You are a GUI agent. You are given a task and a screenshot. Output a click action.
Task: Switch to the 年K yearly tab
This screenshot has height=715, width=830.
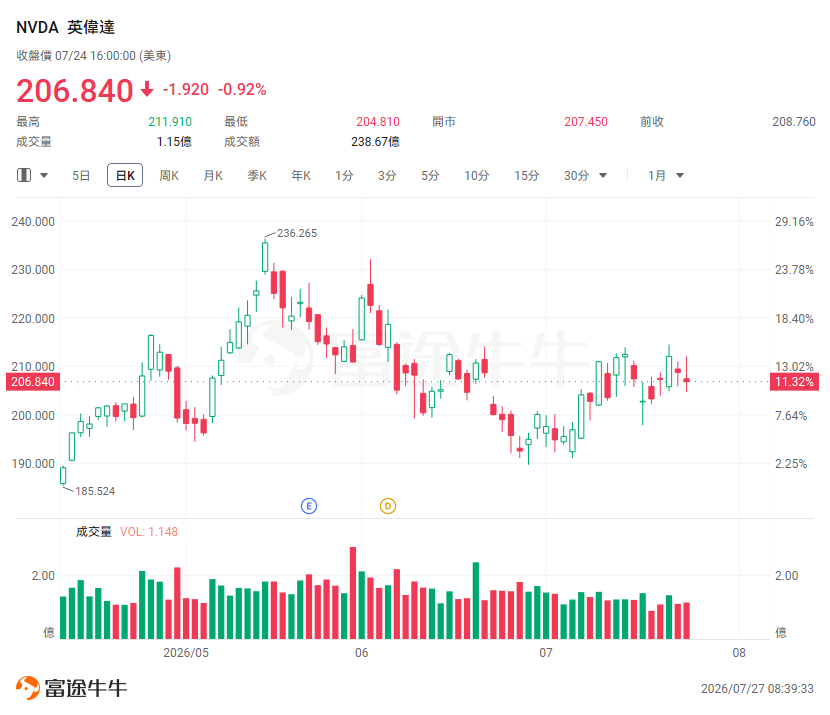point(301,176)
